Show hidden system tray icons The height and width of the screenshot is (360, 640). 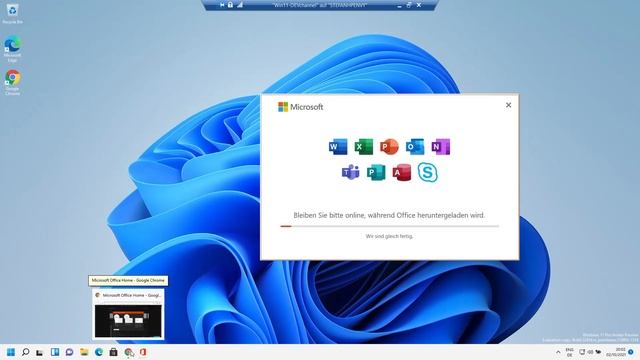(558, 352)
